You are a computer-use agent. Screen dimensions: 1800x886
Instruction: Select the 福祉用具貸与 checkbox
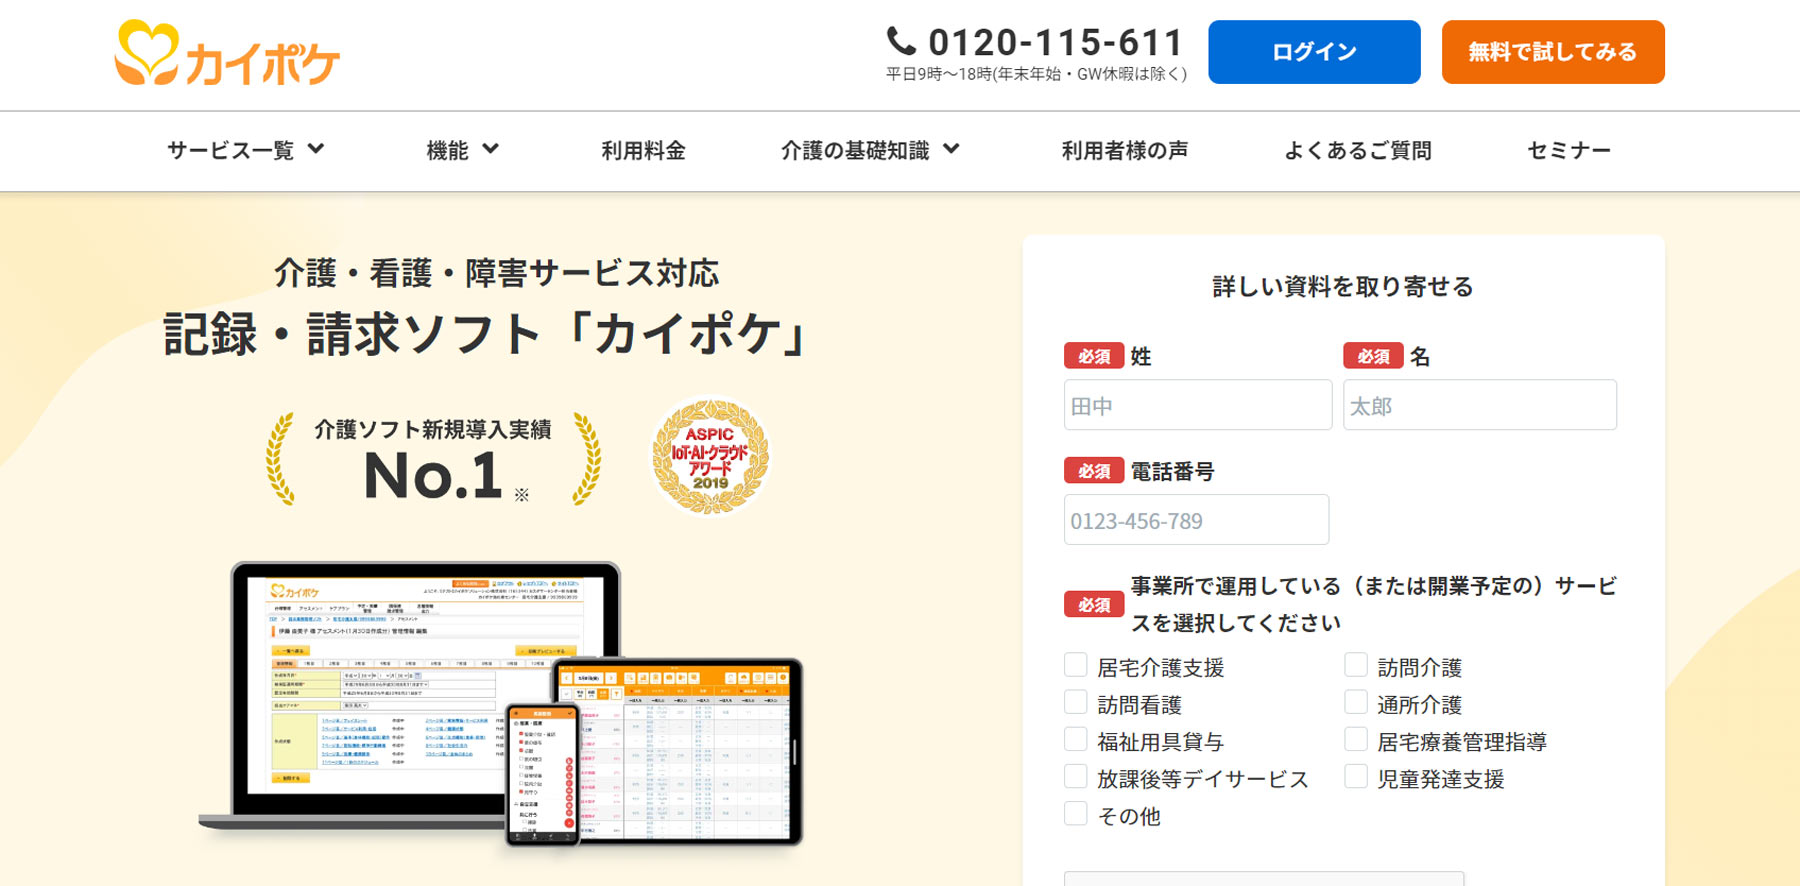pos(1076,739)
